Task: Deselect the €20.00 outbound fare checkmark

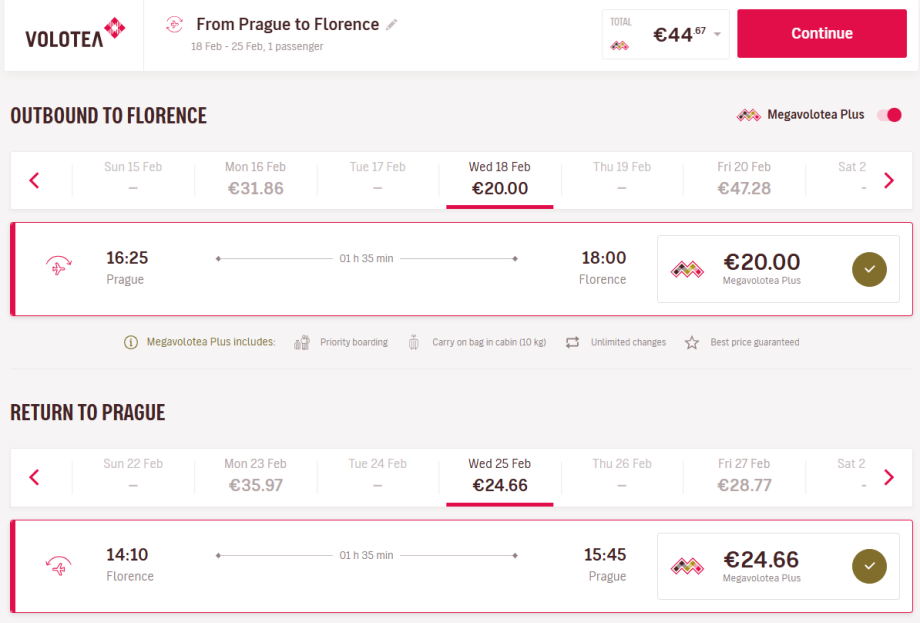Action: (x=869, y=268)
